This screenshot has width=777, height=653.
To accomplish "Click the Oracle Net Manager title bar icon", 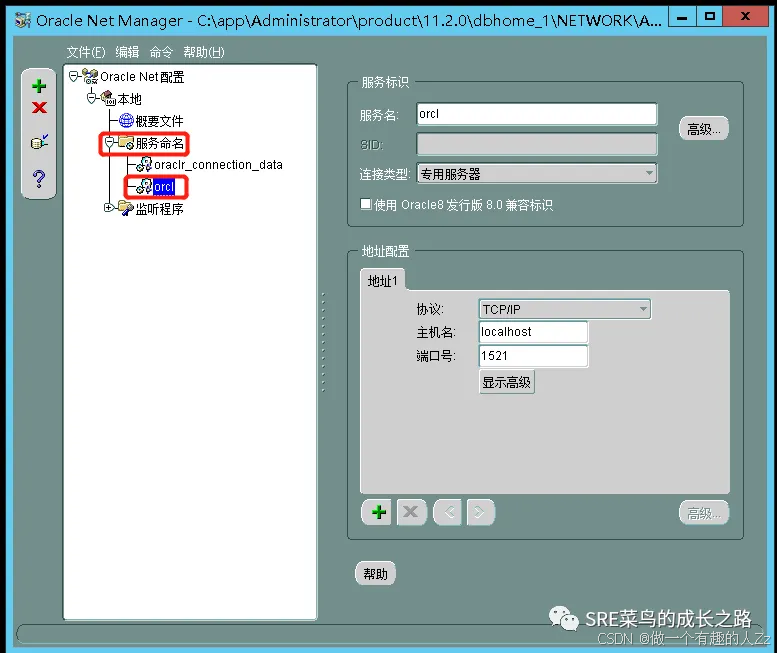I will 23,20.
